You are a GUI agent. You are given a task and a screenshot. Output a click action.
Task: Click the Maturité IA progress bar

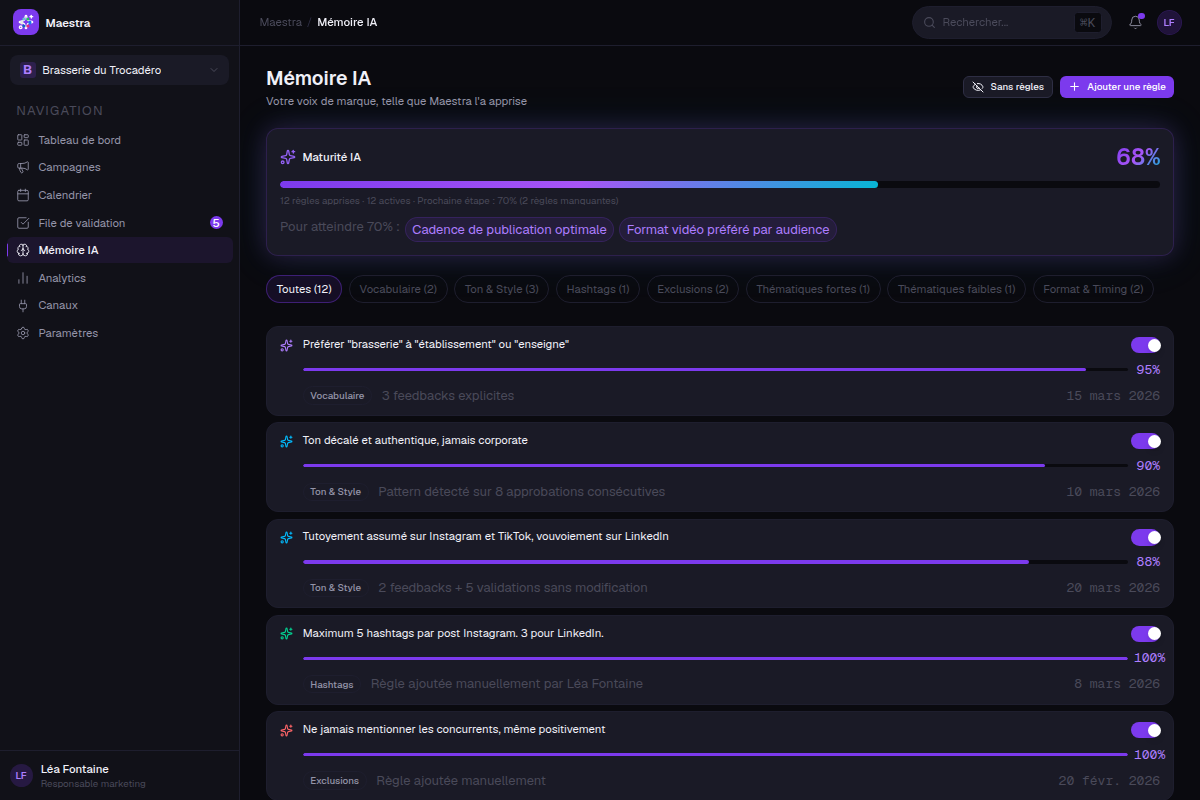[x=720, y=184]
